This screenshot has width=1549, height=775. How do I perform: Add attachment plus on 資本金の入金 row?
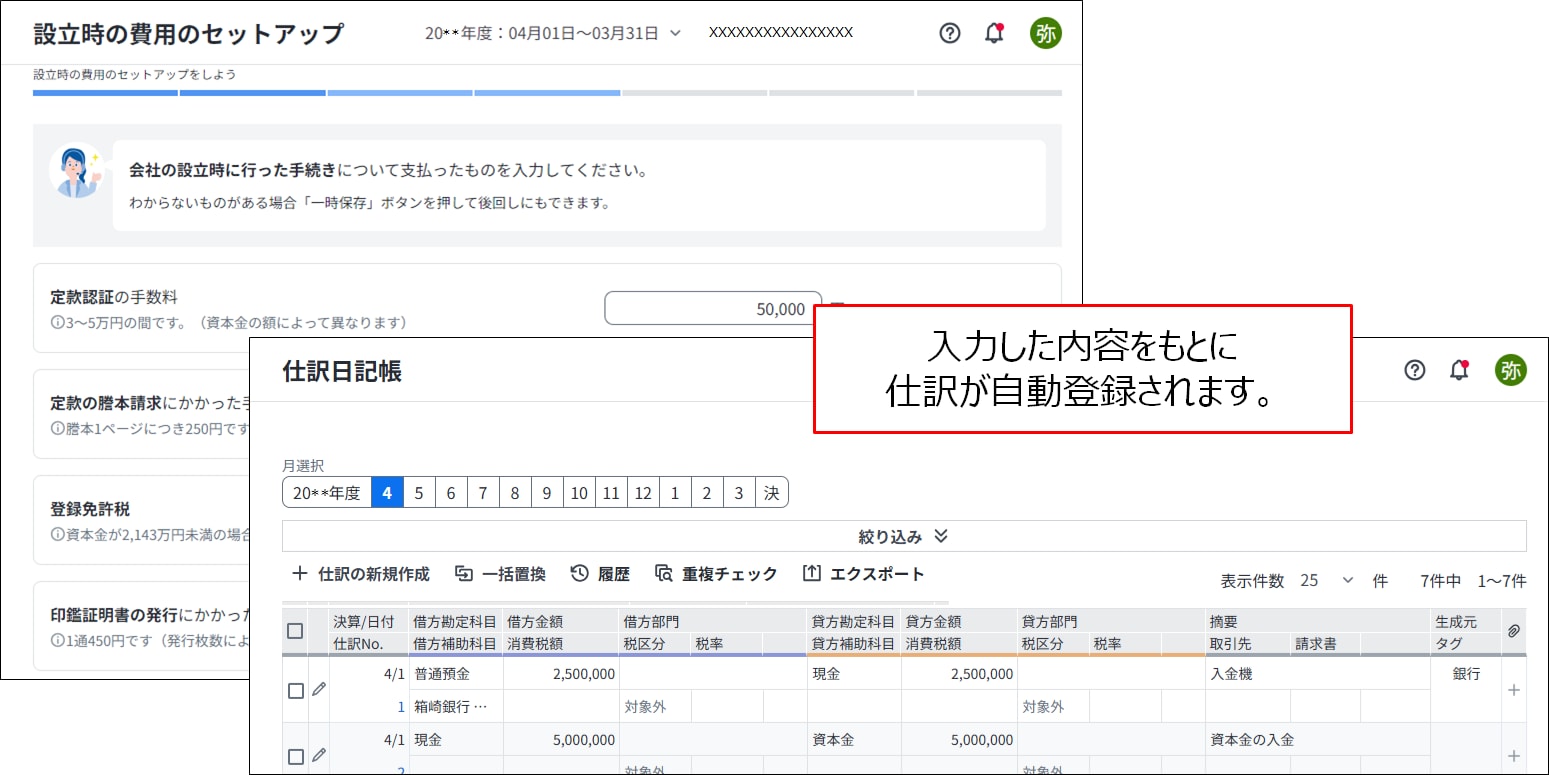point(1514,756)
